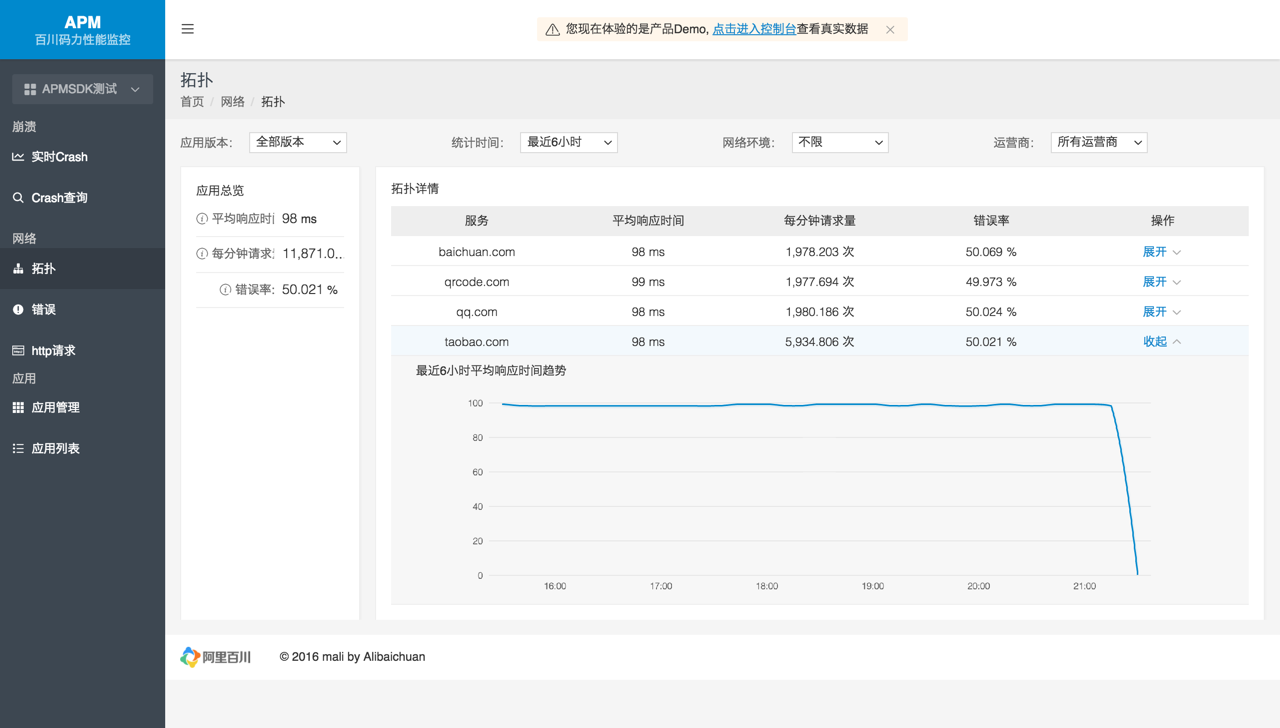The height and width of the screenshot is (728, 1280).
Task: Click the 99 ms response time cell
Action: (648, 282)
